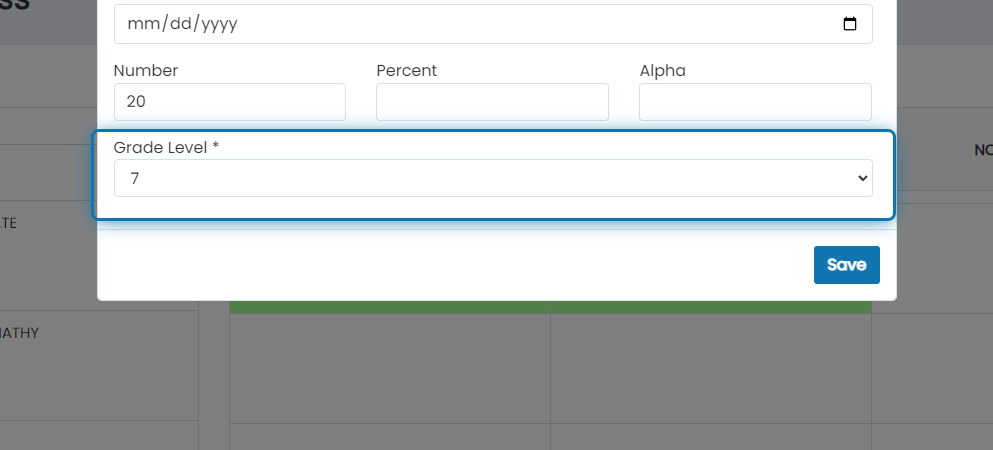Screen dimensions: 993x450
Task: Click the white footer area left of Save
Action: point(455,265)
